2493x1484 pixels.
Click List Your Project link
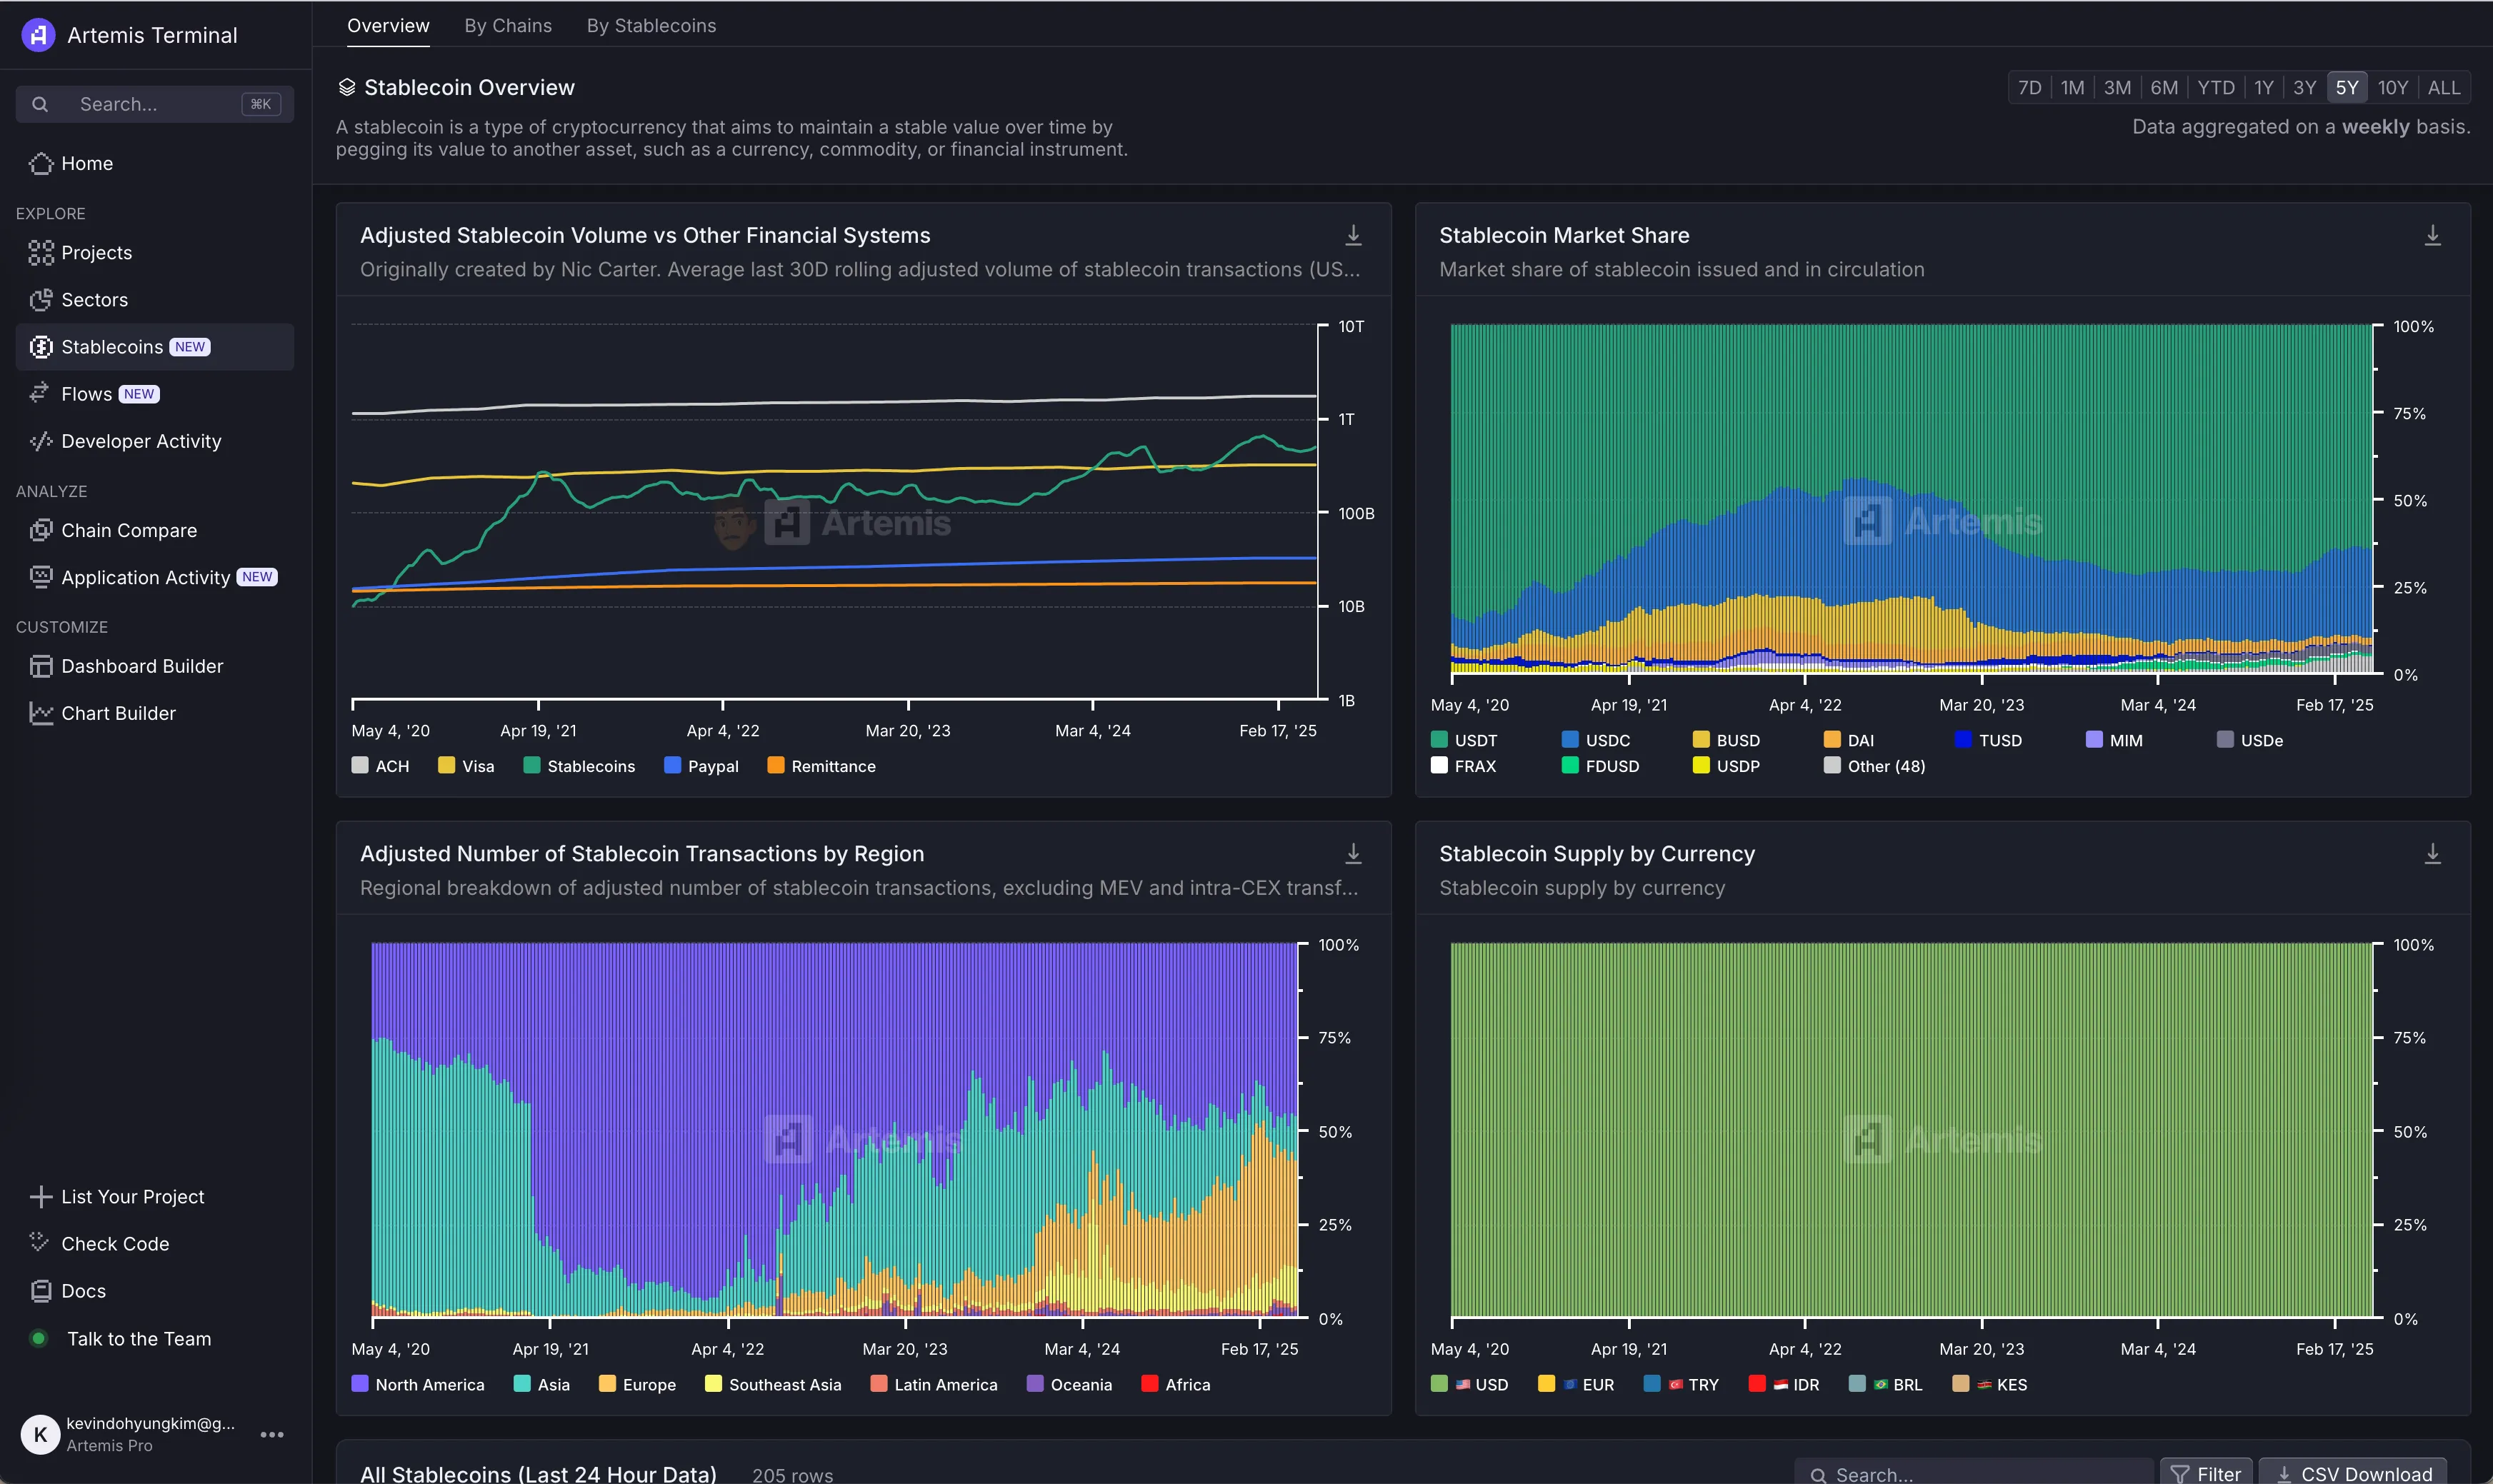(x=132, y=1197)
